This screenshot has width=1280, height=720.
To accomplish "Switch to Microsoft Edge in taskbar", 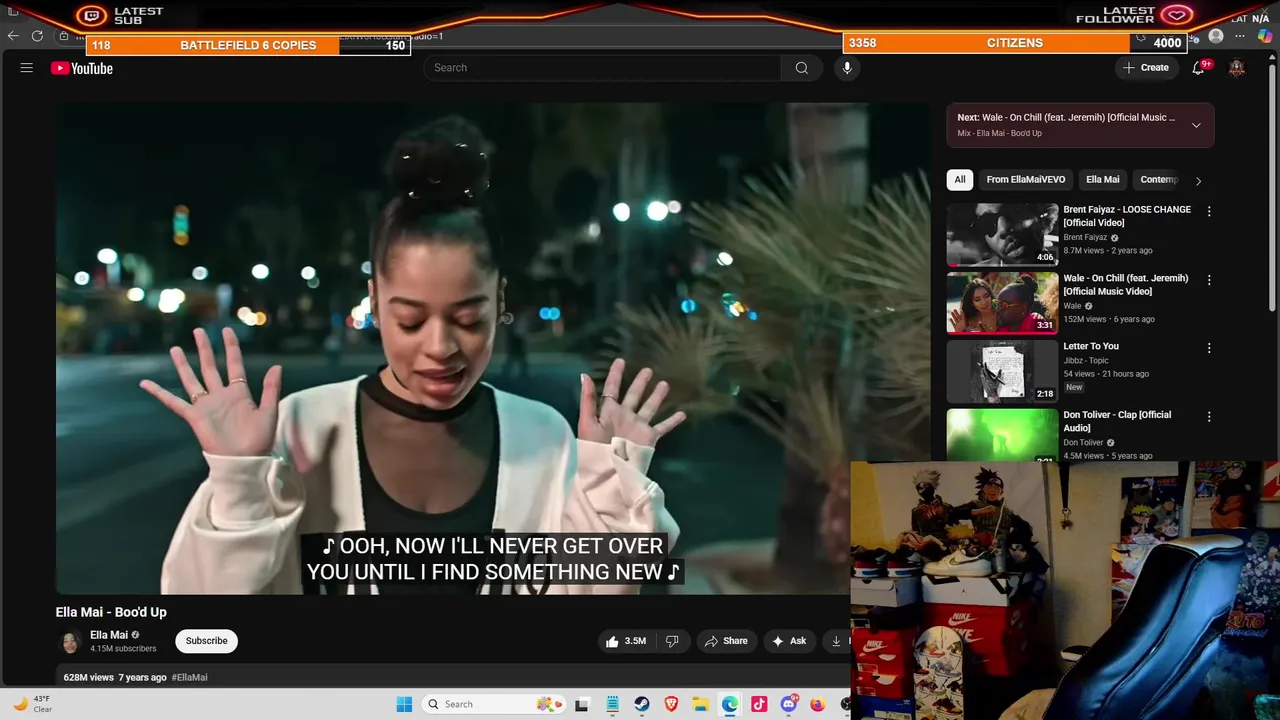I will pyautogui.click(x=730, y=704).
